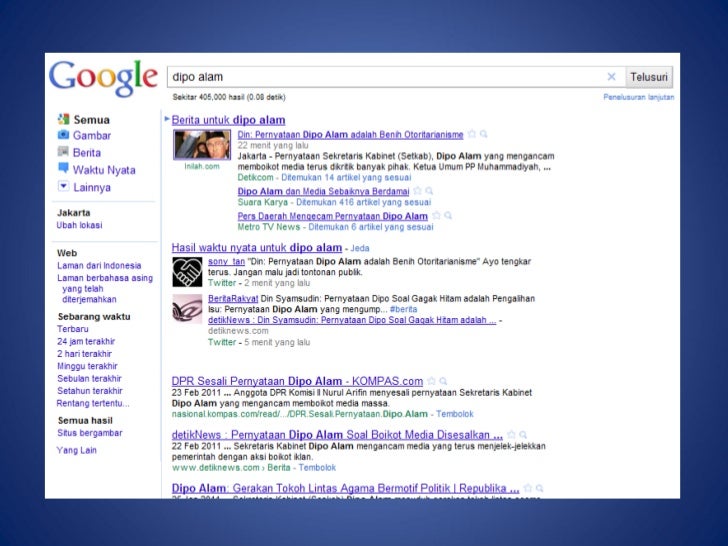Select the Semua icon in sidebar
Image resolution: width=728 pixels, height=546 pixels.
[63, 119]
